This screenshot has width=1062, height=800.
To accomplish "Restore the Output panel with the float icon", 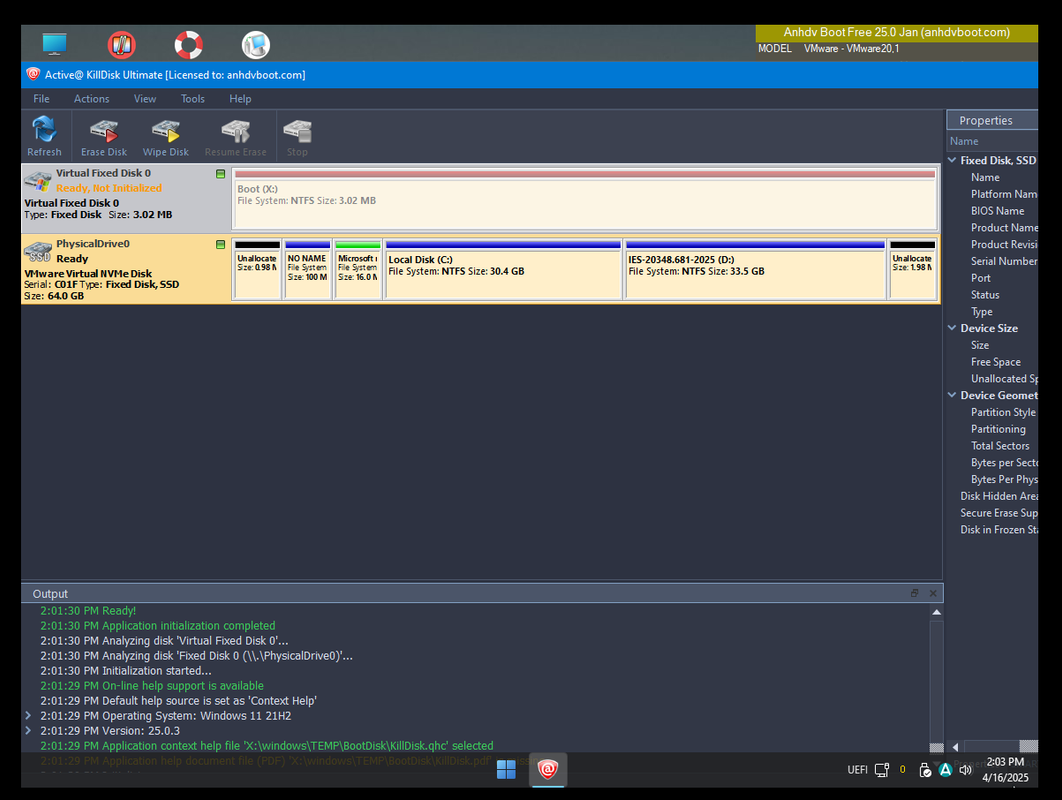I will [914, 593].
